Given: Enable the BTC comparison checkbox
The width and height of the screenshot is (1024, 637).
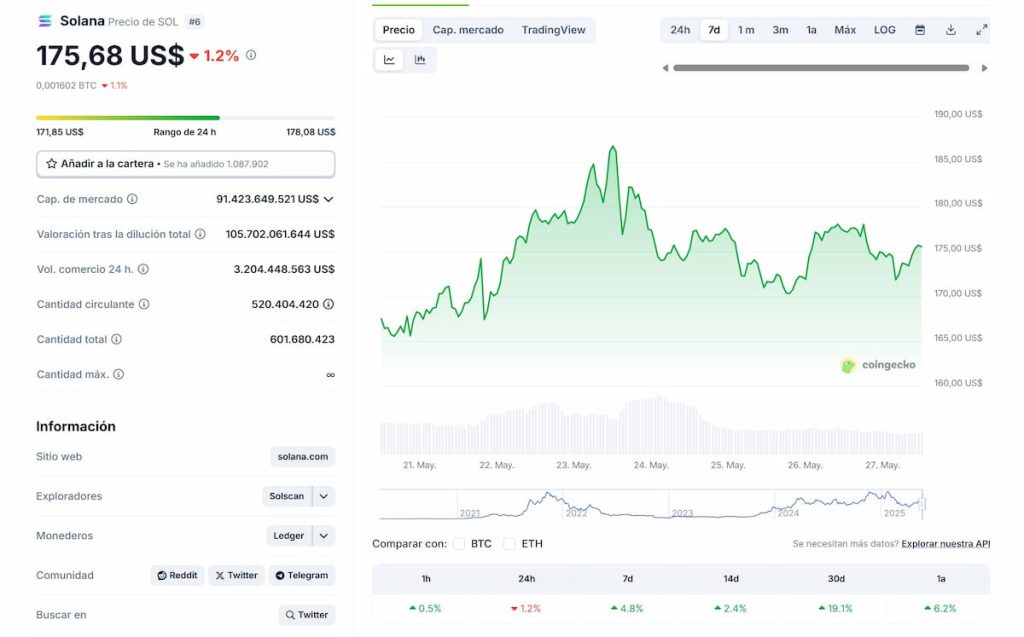Looking at the screenshot, I should [459, 544].
